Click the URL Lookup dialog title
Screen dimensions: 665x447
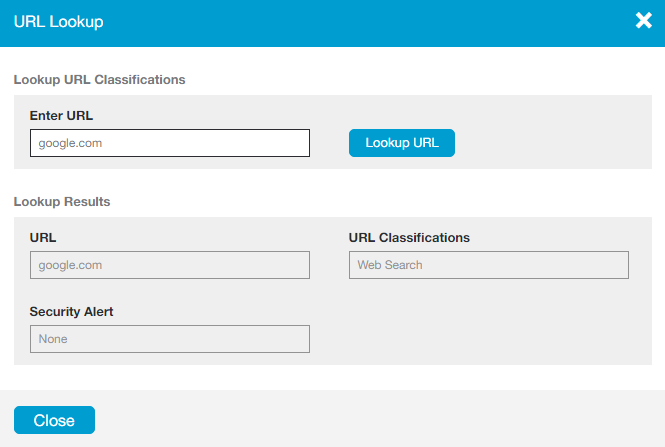[58, 21]
